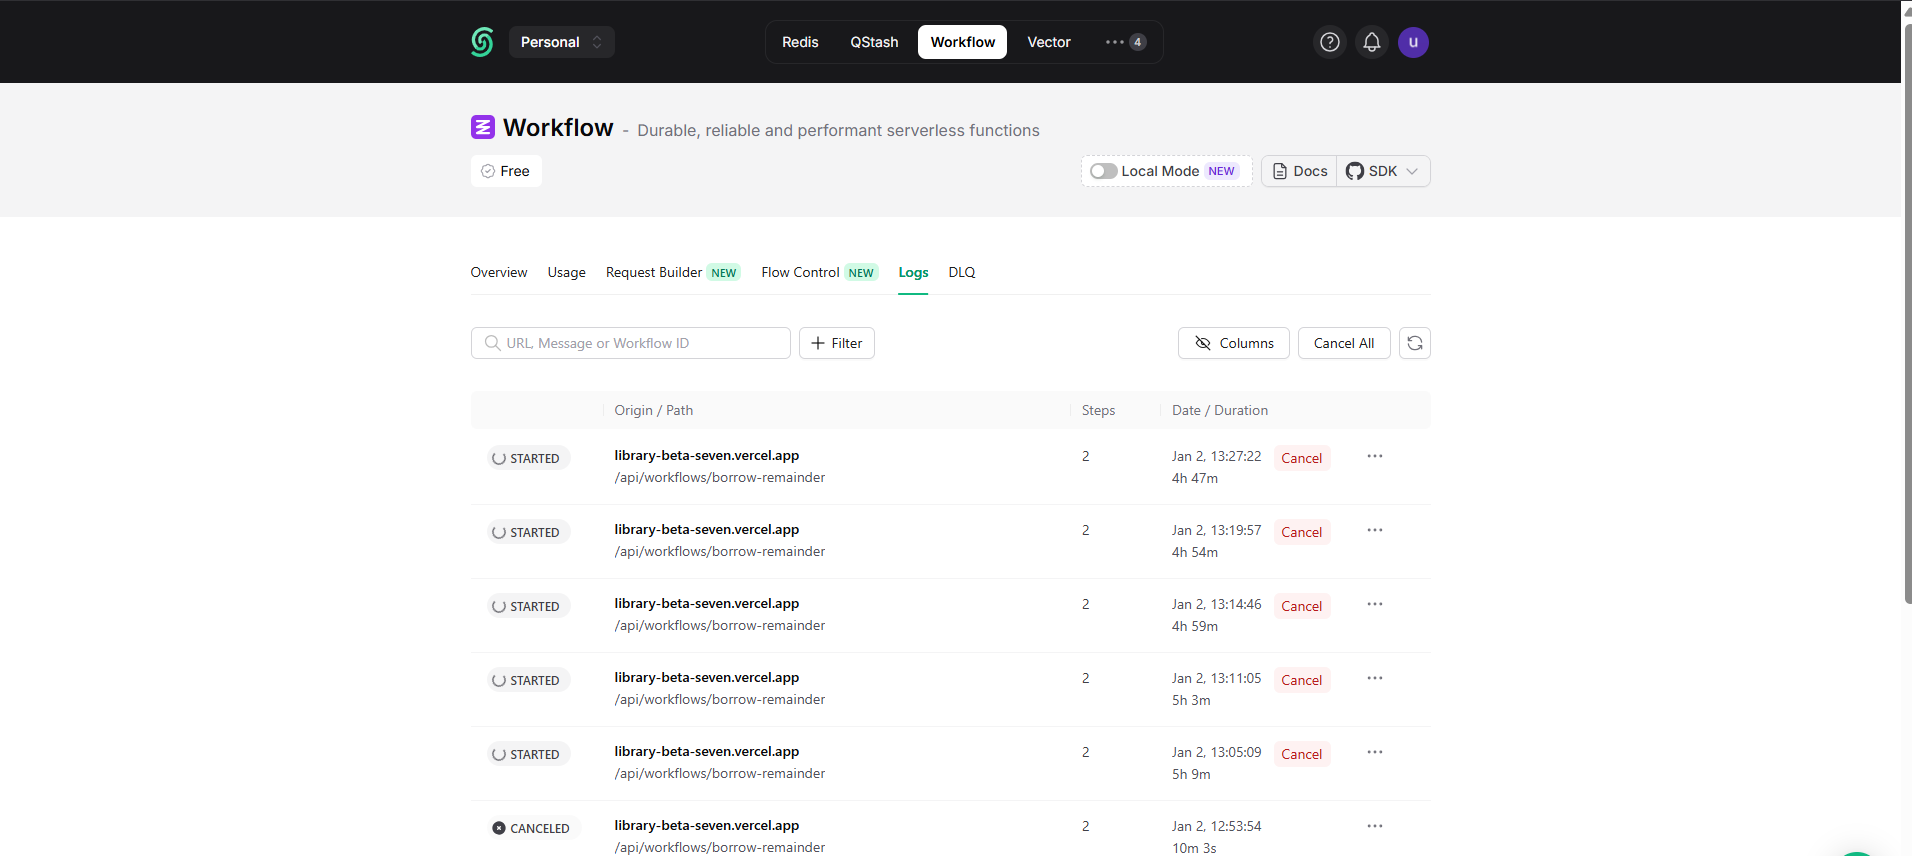Click STARTED status of 13:05:09 run
Screen dimensions: 1912x856
tap(528, 754)
